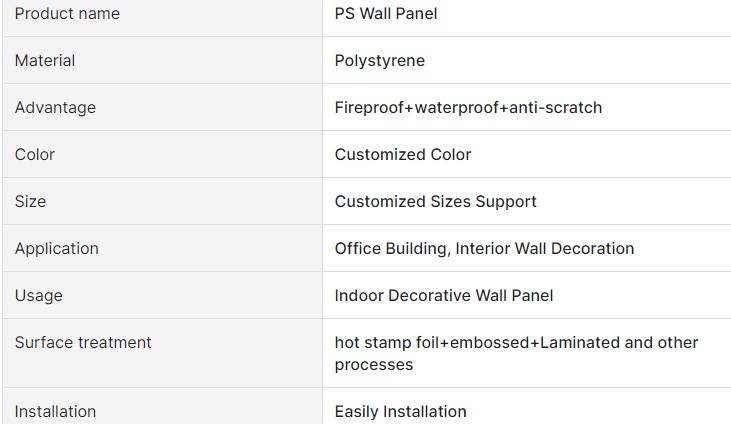This screenshot has height=424, width=731.
Task: Click the "Product name" label cell
Action: click(x=67, y=14)
